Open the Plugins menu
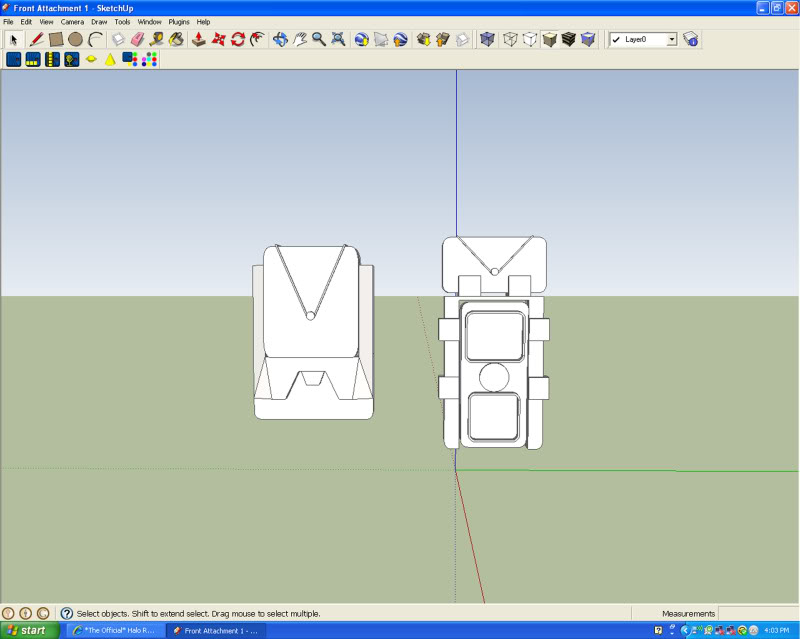 click(179, 22)
